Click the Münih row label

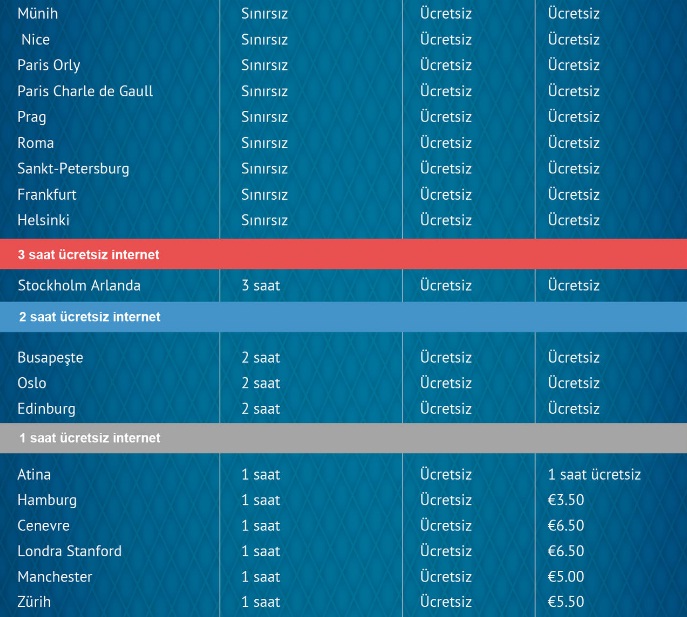point(38,14)
